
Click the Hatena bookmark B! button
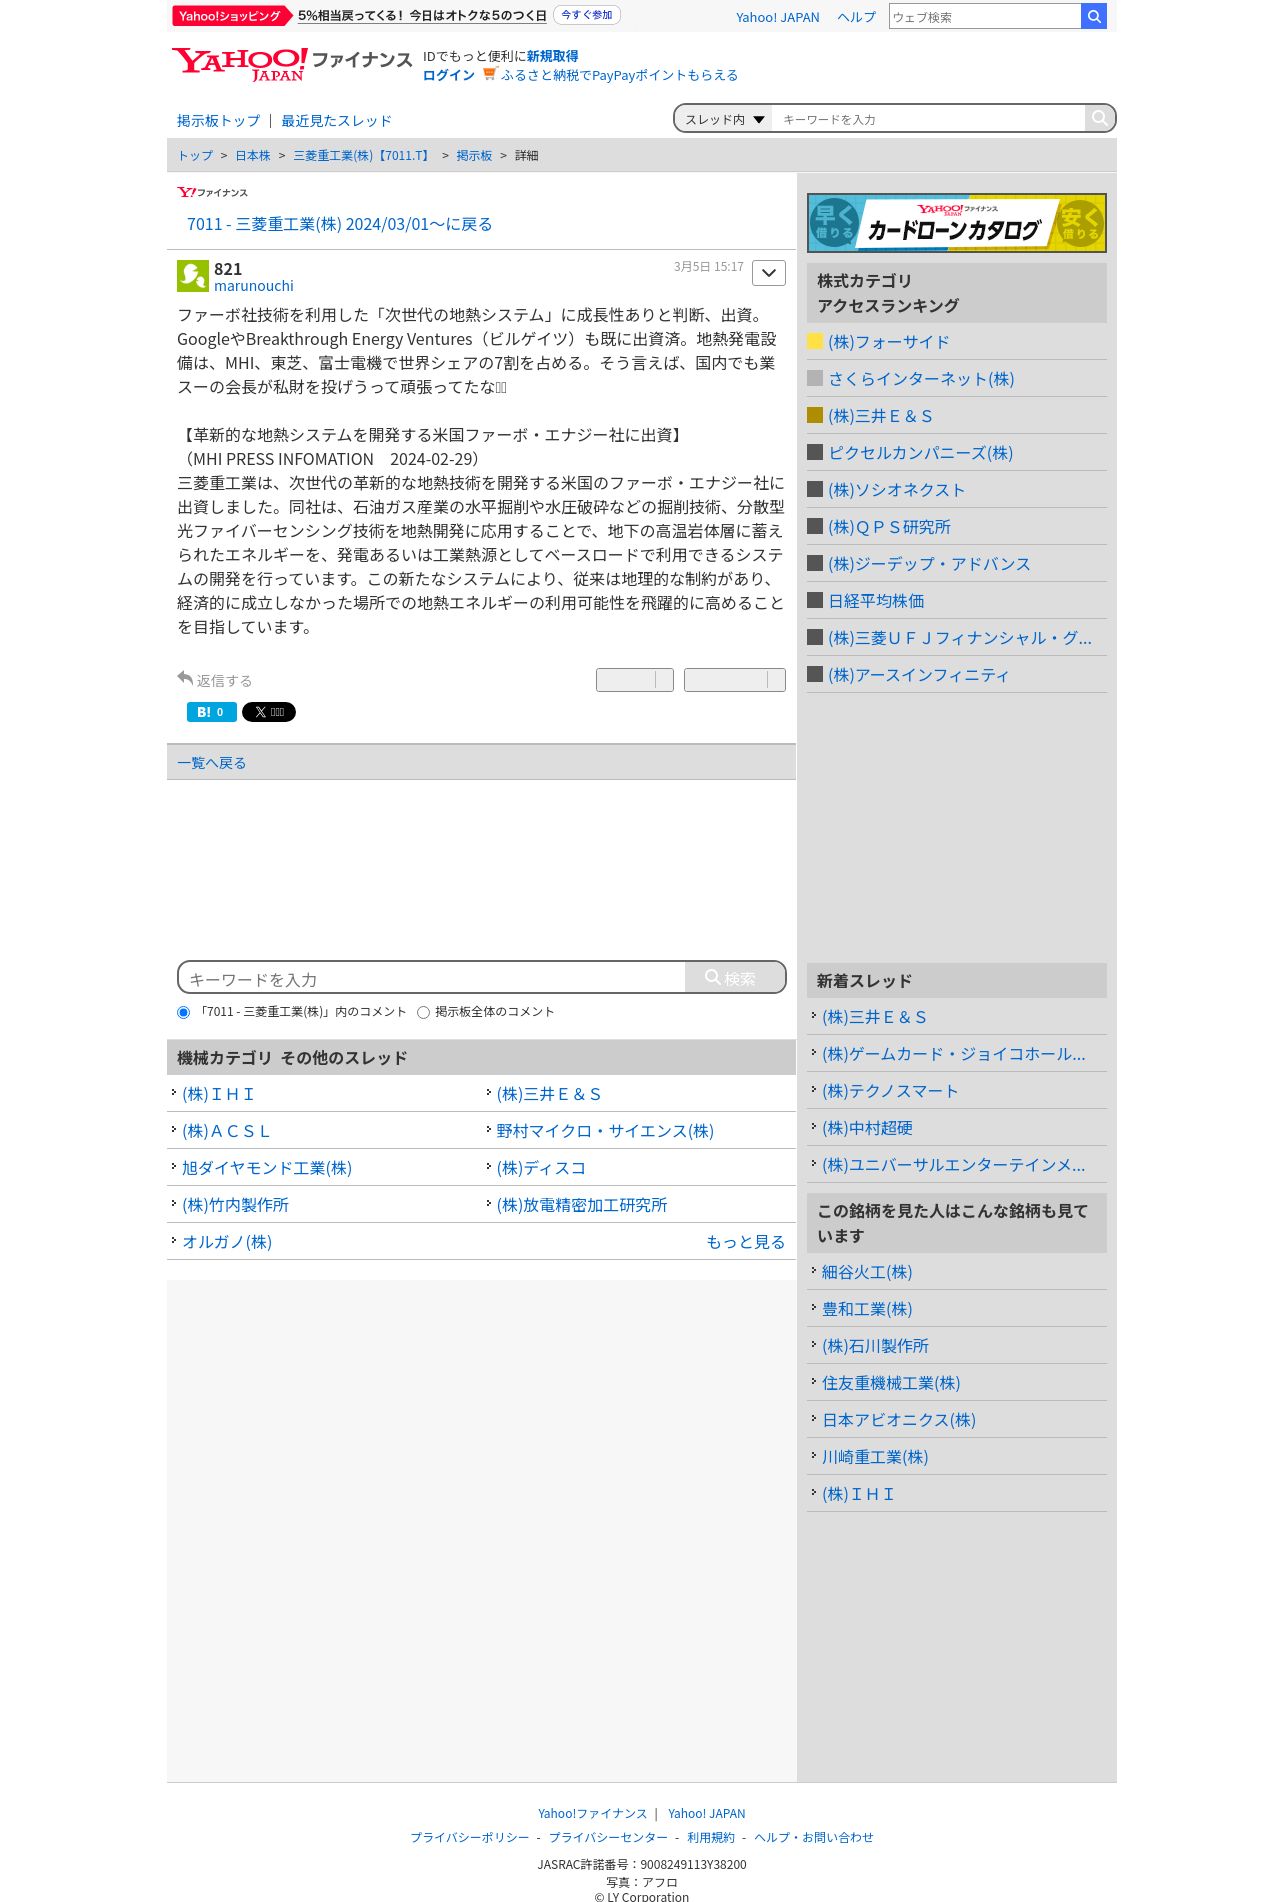click(x=212, y=712)
